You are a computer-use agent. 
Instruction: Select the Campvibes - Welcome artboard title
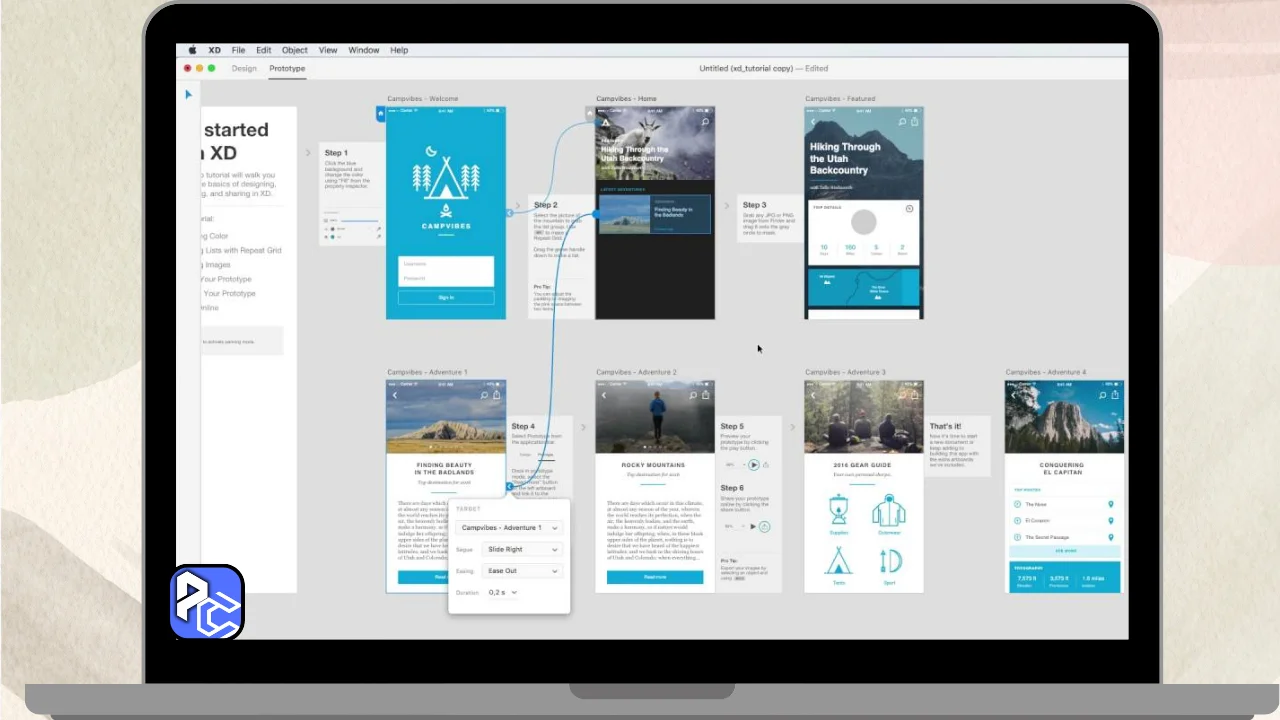pyautogui.click(x=422, y=99)
